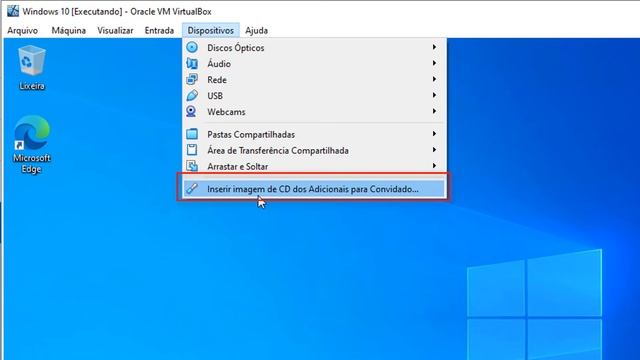Click the Discos Ópticos disc icon

(192, 47)
